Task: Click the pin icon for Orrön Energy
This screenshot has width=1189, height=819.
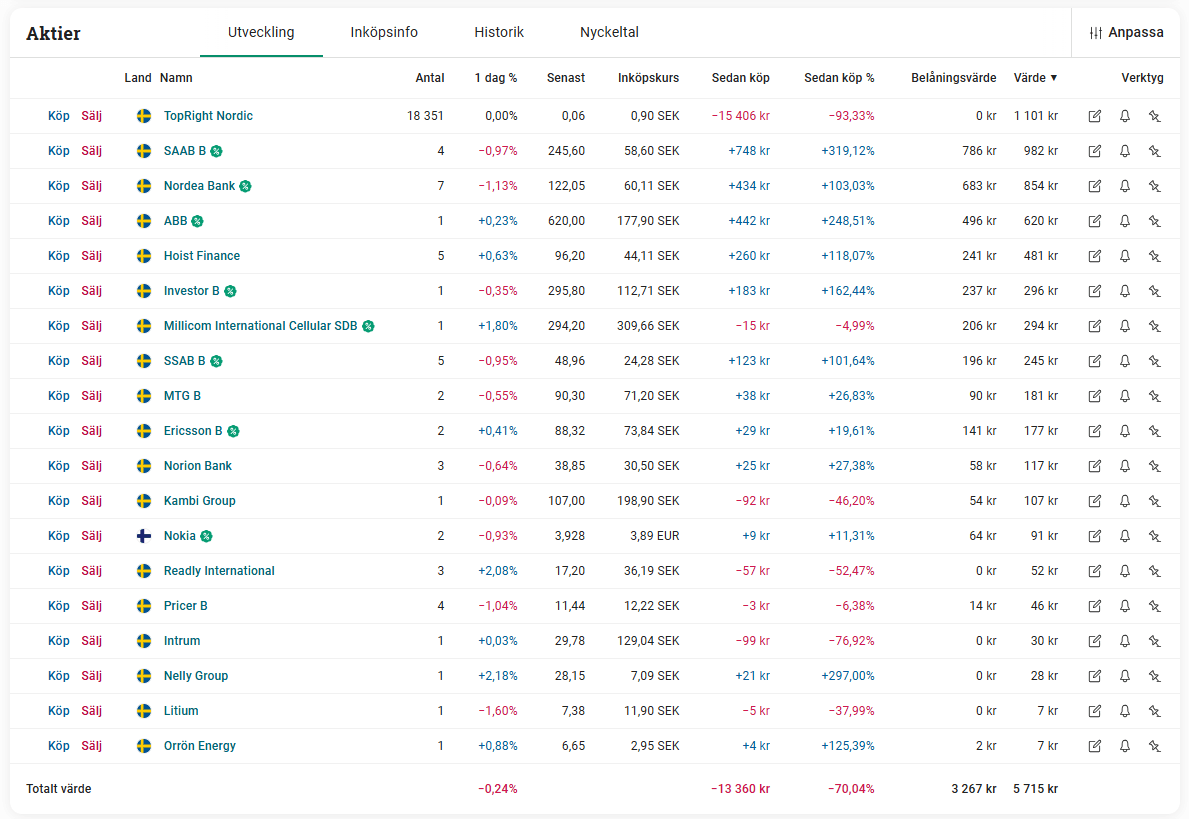Action: [x=1154, y=746]
